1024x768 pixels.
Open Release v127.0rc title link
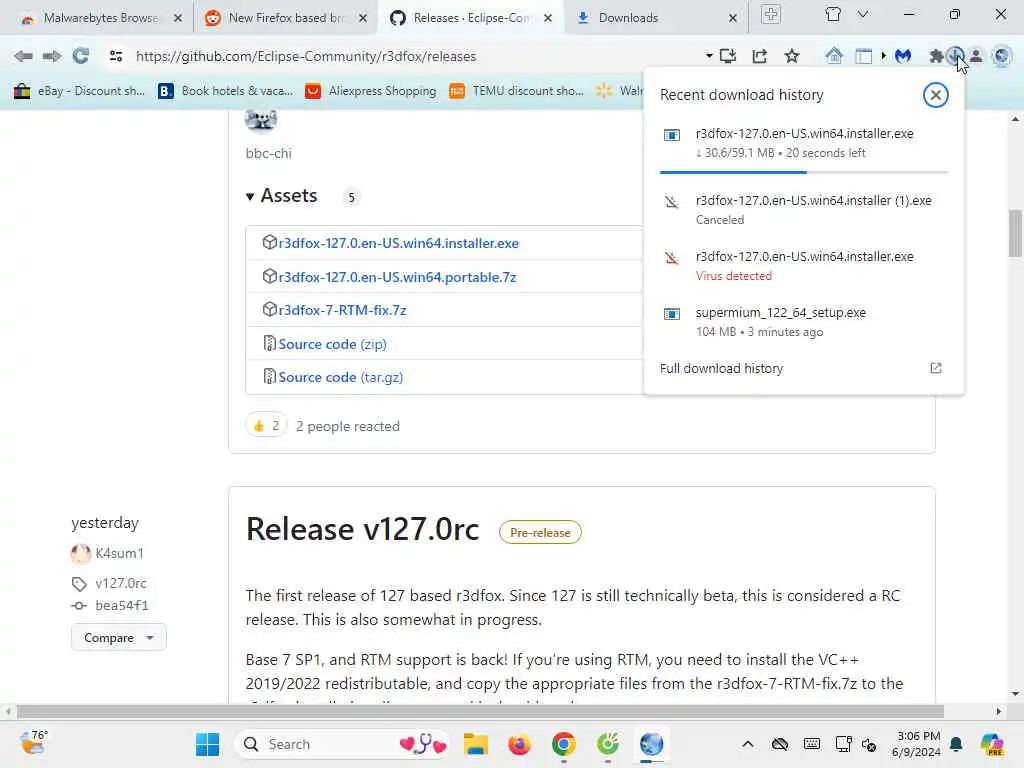pyautogui.click(x=362, y=529)
